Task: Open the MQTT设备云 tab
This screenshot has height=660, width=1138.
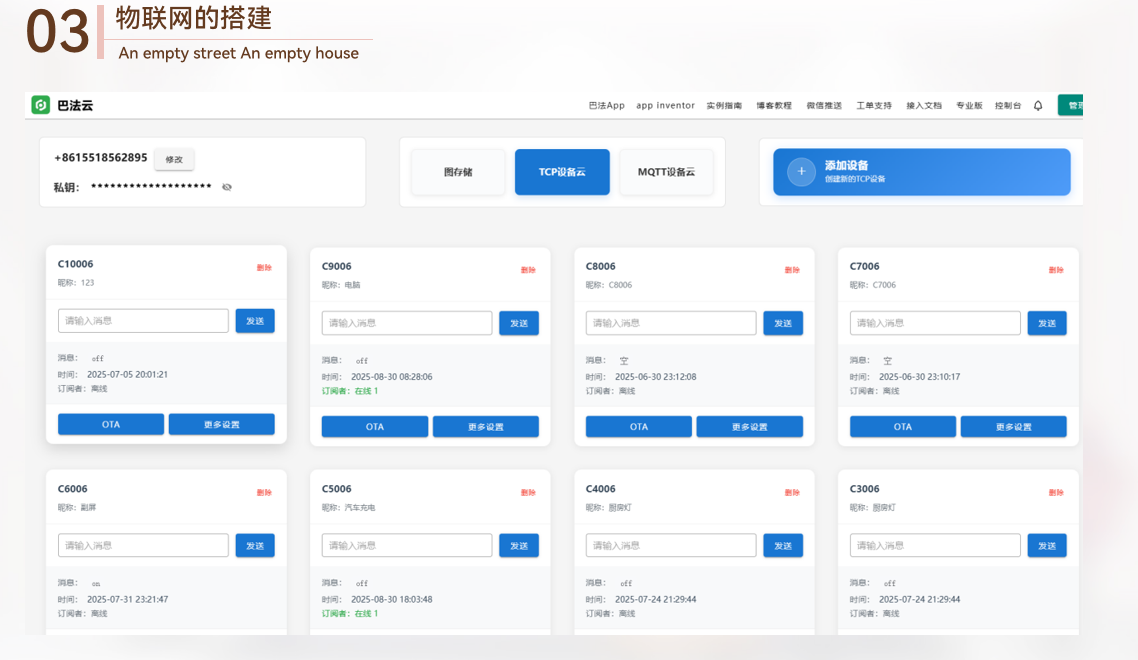Action: point(666,172)
